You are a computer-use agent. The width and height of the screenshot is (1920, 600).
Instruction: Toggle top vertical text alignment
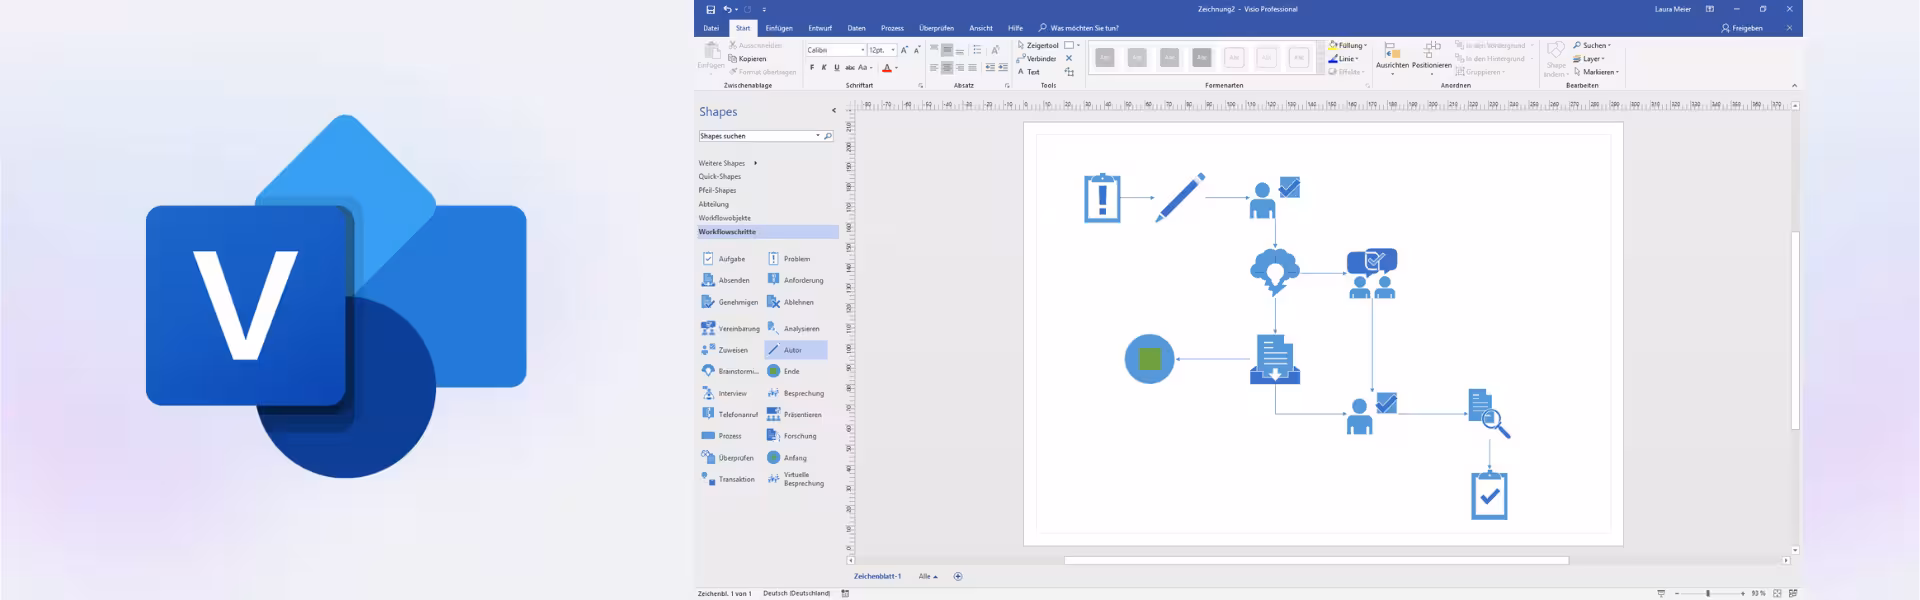(x=934, y=50)
